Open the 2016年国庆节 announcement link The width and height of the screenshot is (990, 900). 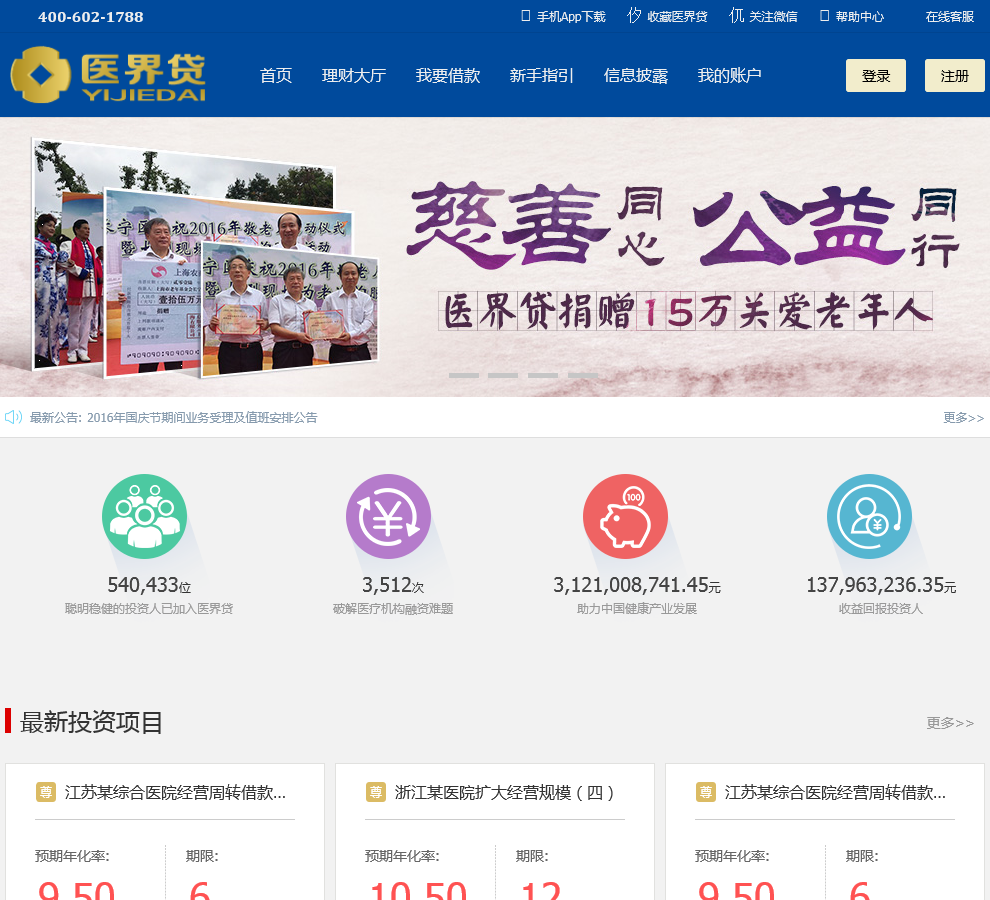point(202,417)
